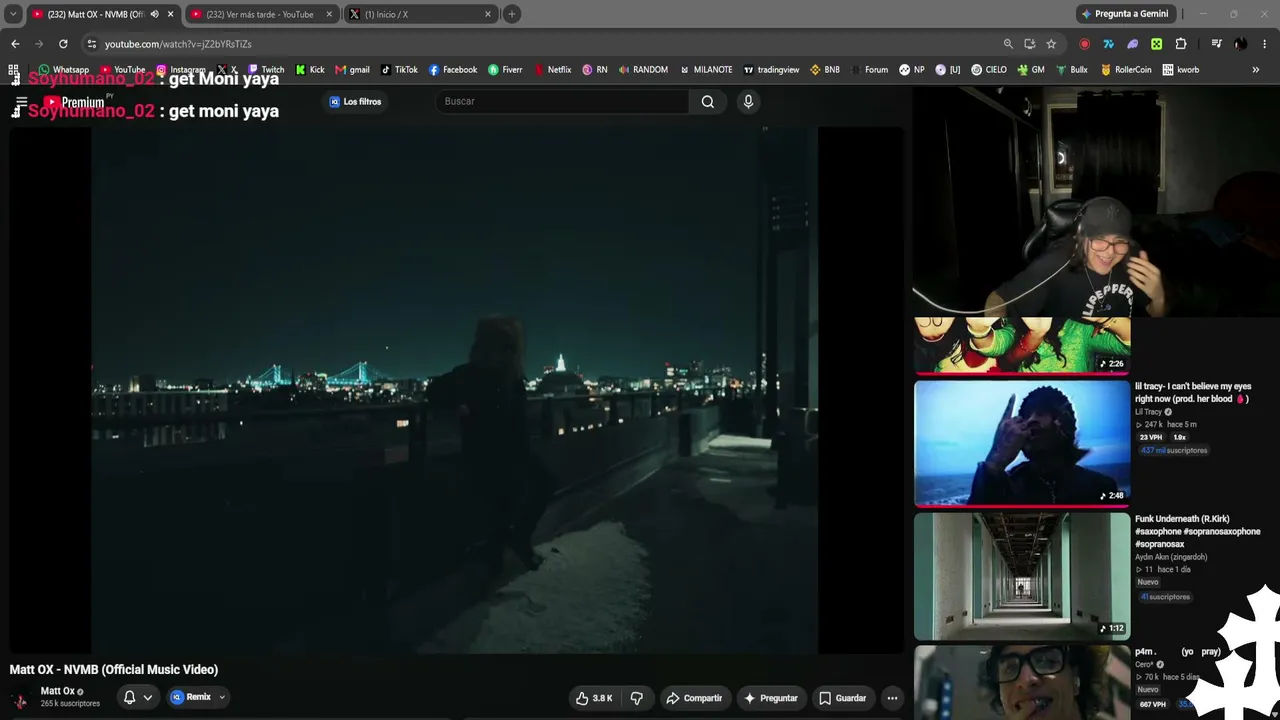
Task: Open the lil tracy video title
Action: pyautogui.click(x=1193, y=393)
